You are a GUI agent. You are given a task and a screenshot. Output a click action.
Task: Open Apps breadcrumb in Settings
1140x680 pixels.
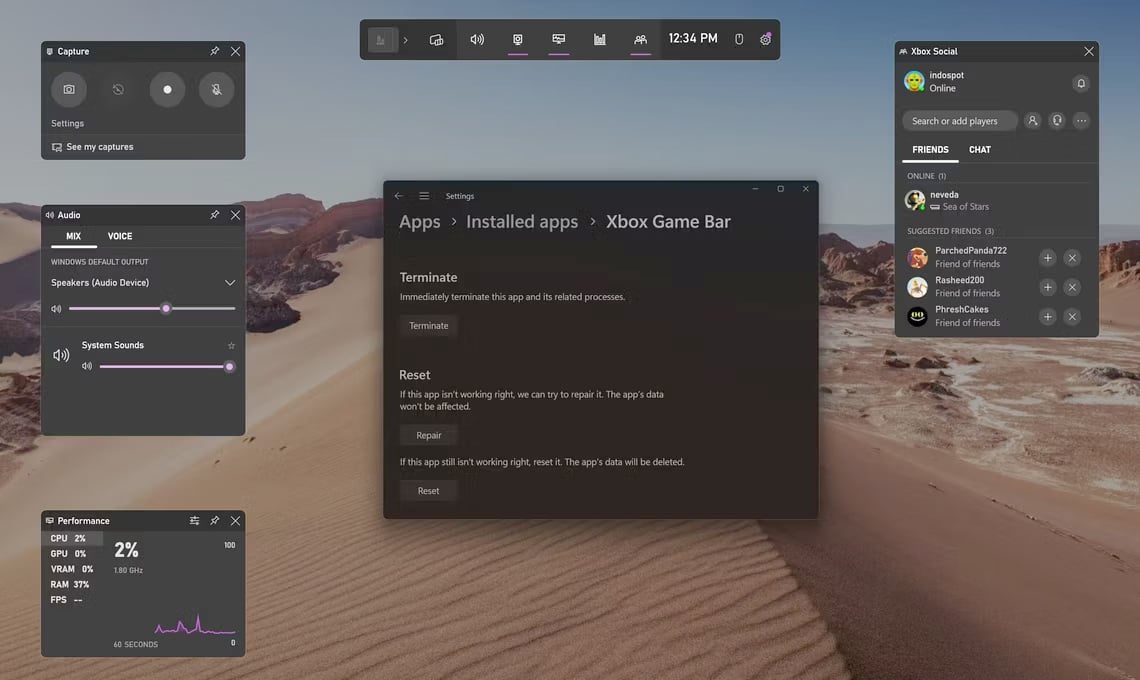(420, 222)
